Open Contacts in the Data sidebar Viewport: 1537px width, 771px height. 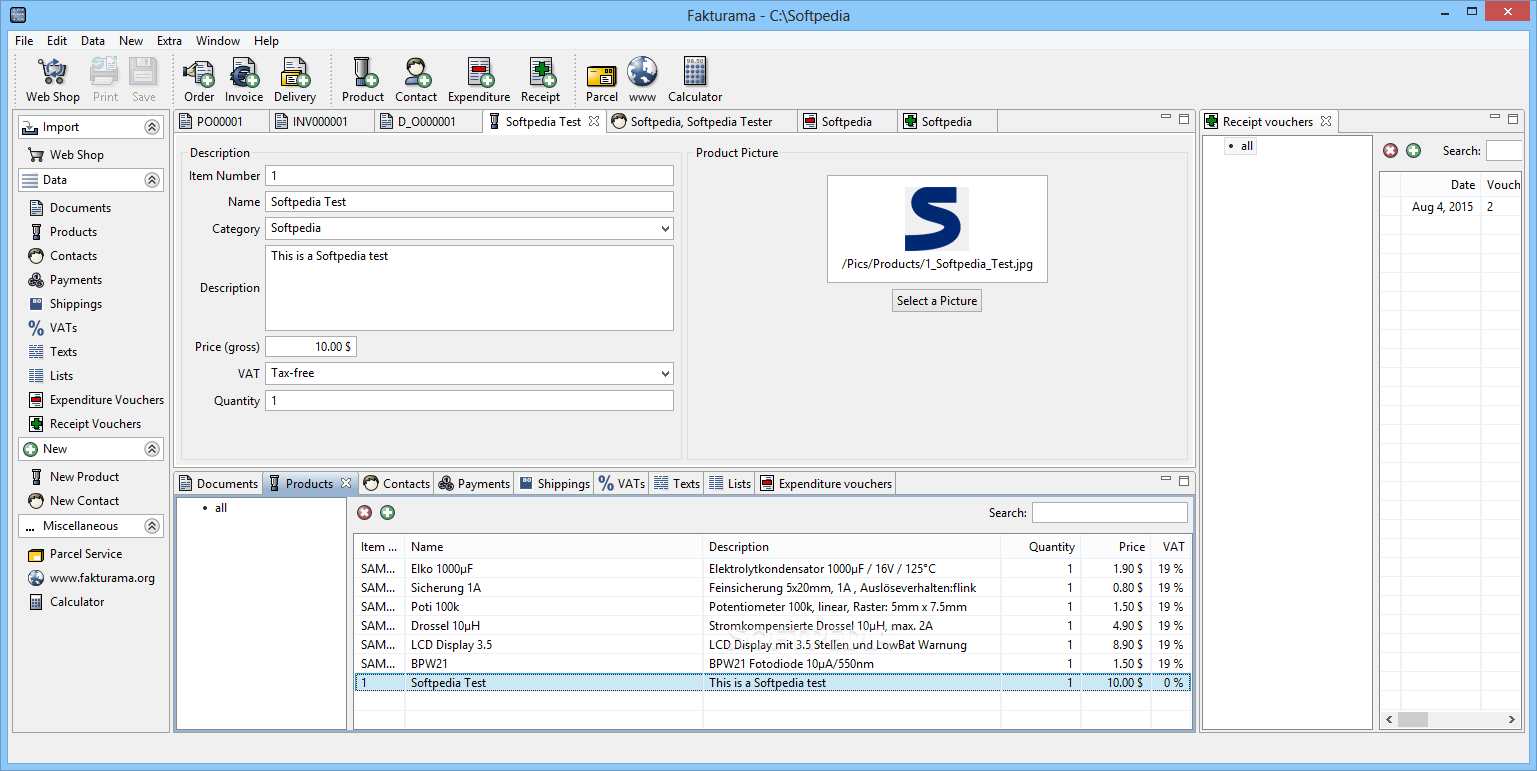click(62, 256)
